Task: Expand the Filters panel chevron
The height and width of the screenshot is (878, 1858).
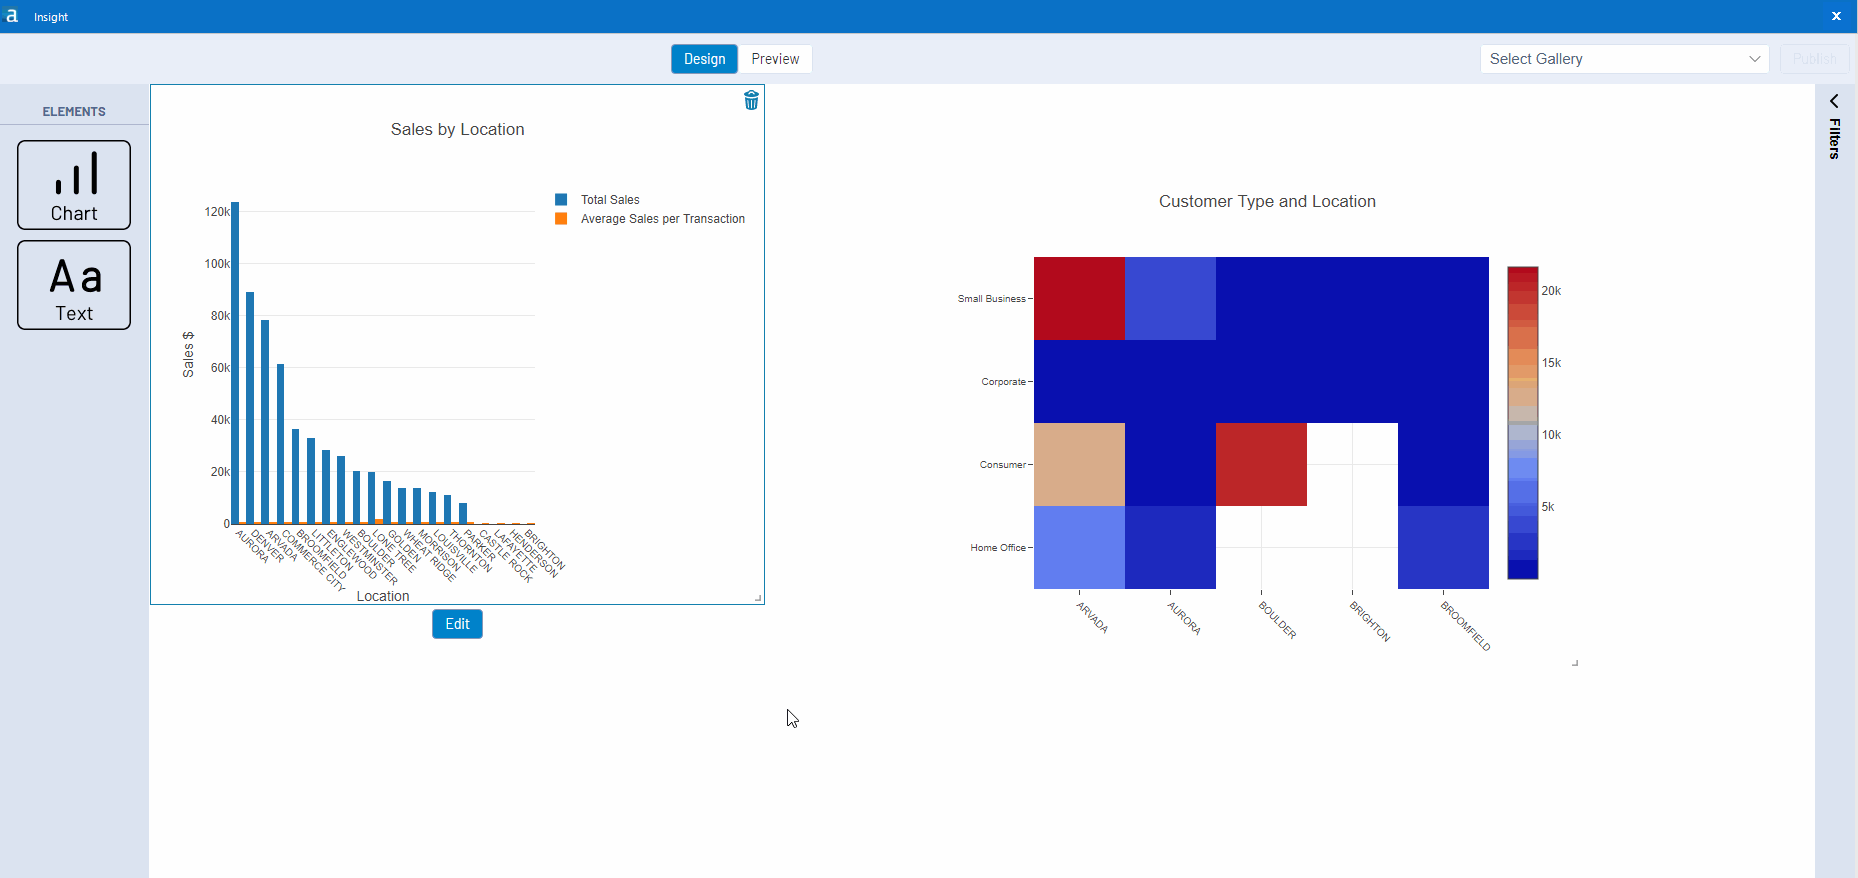Action: click(x=1834, y=101)
